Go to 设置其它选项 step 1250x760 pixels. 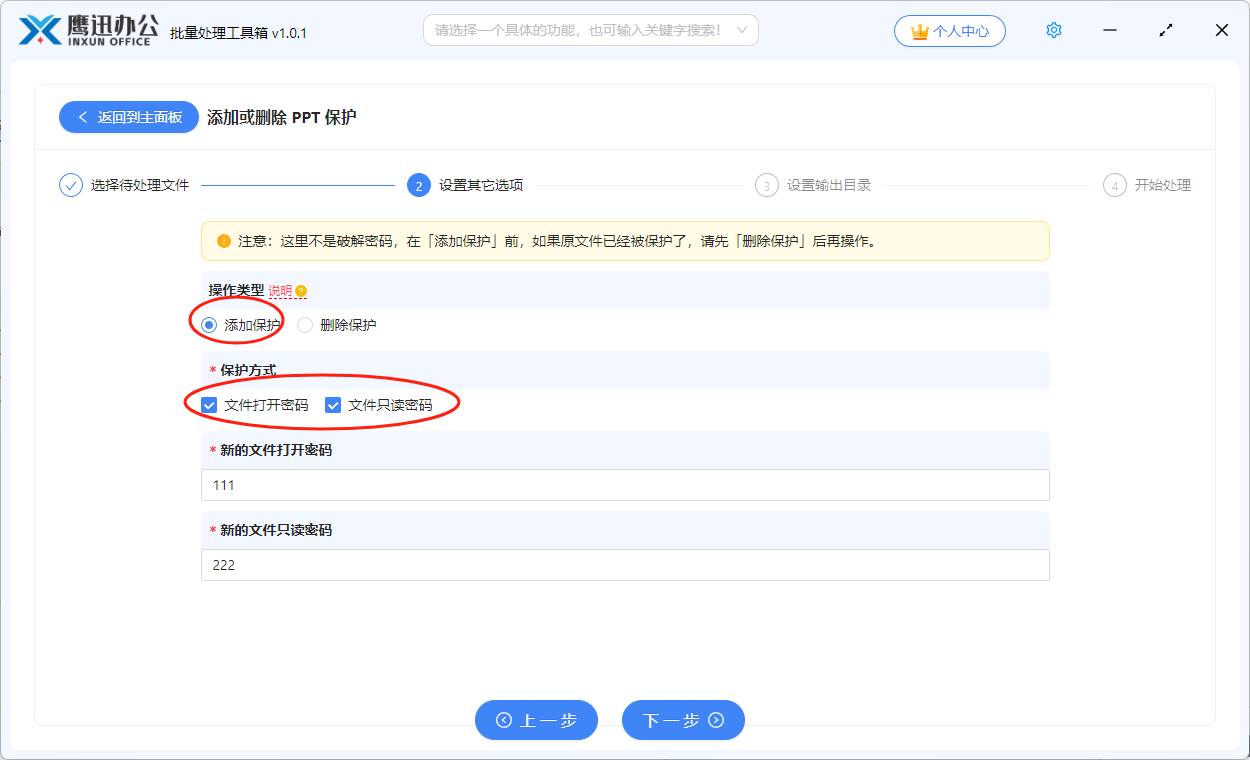481,185
